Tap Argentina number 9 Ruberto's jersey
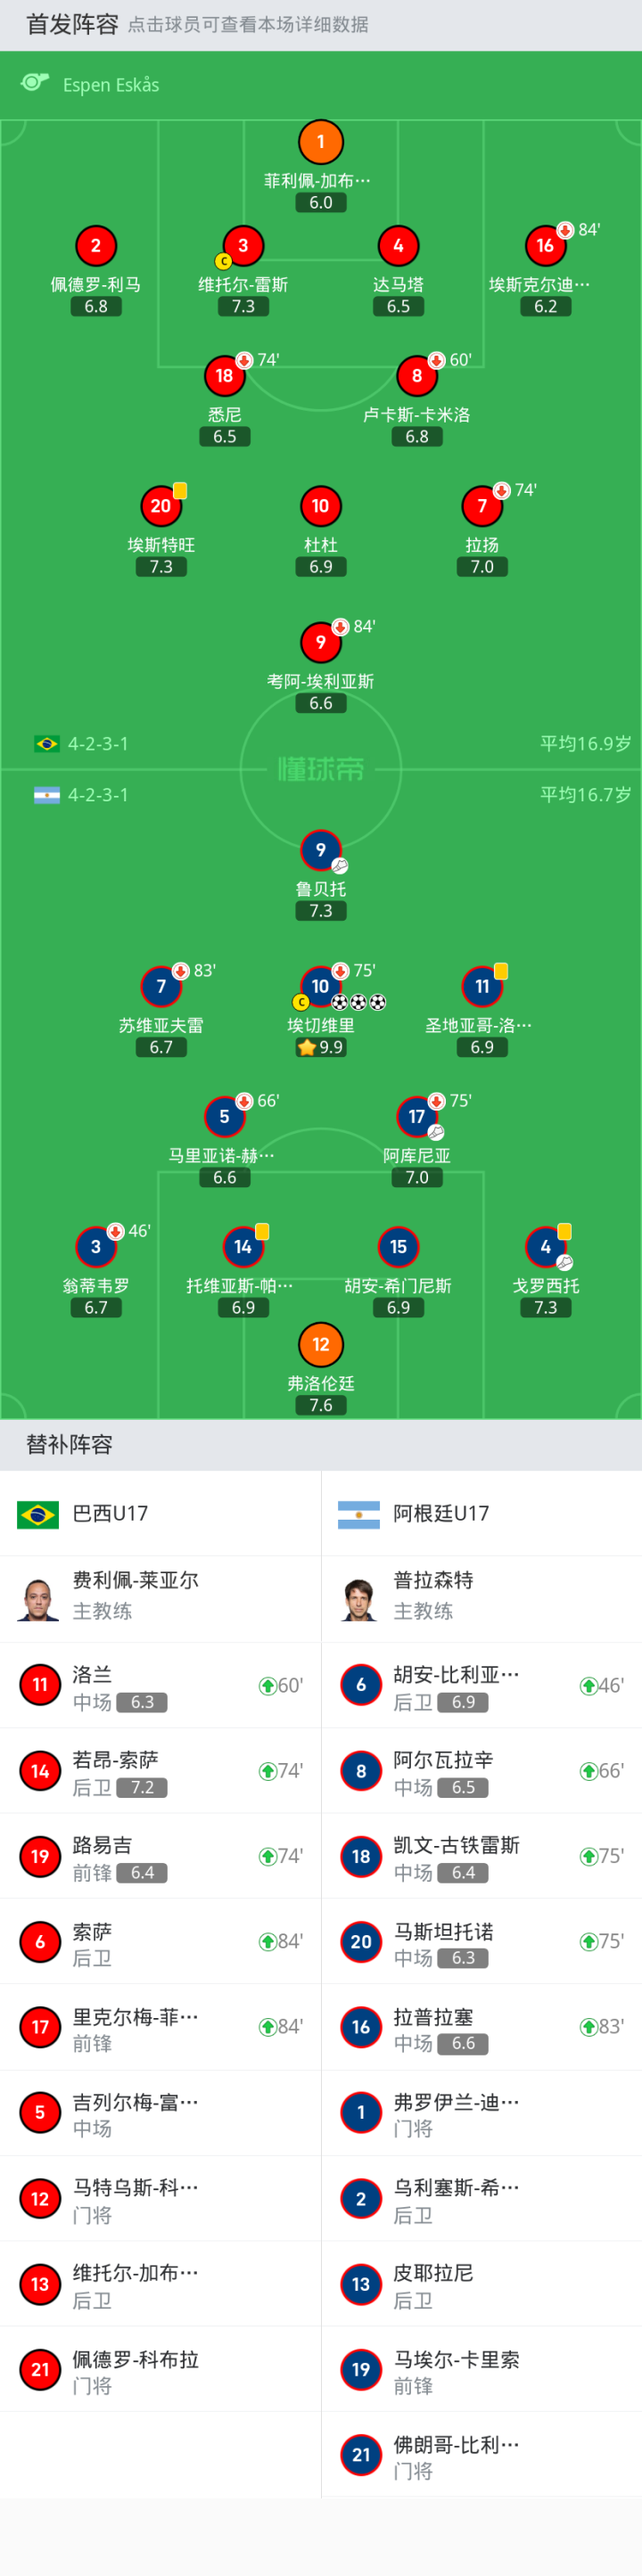This screenshot has width=642, height=2576. click(320, 850)
